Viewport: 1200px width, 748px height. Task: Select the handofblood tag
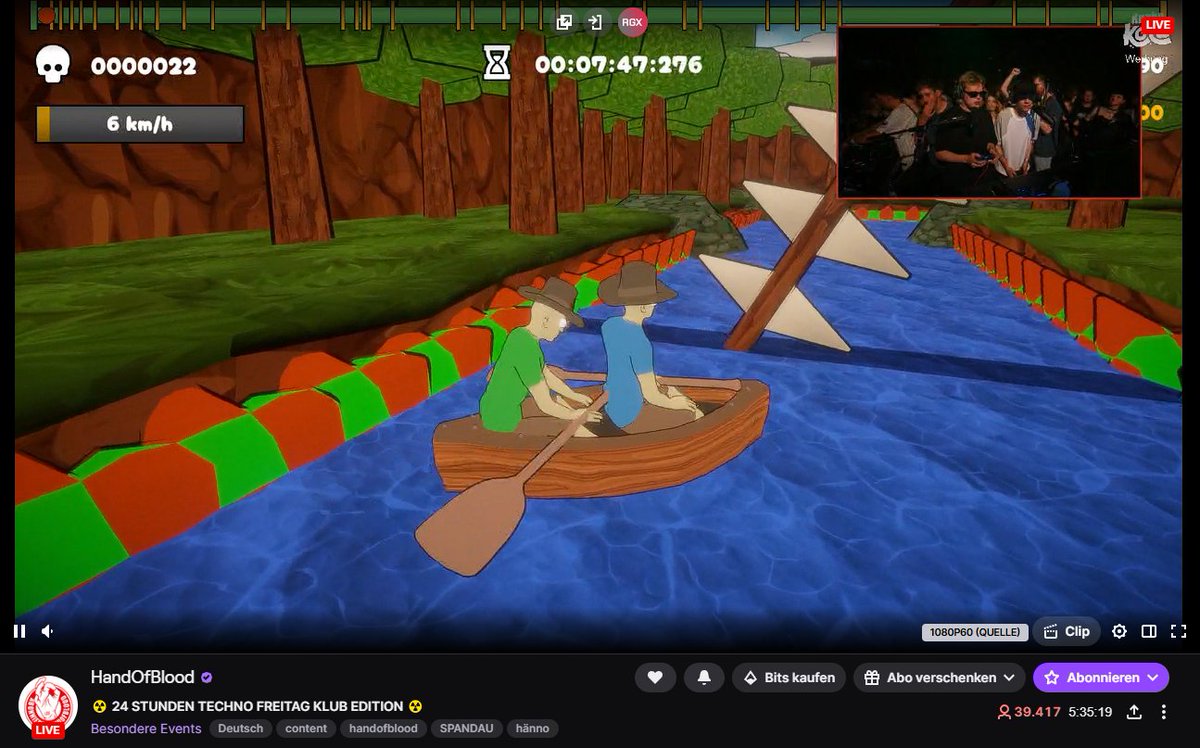point(385,728)
